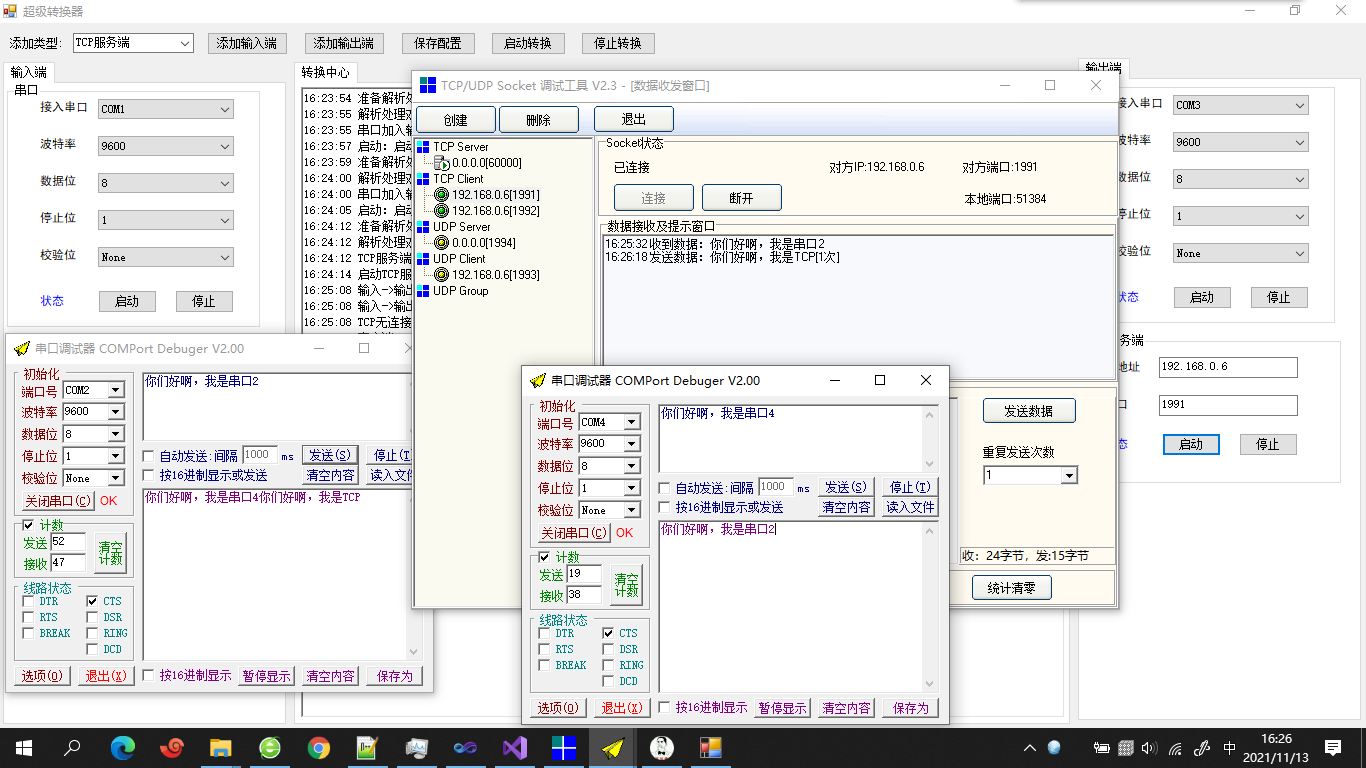Open the infinity-shaped taskbar icon
Screen dimensions: 1366x768
click(x=466, y=747)
